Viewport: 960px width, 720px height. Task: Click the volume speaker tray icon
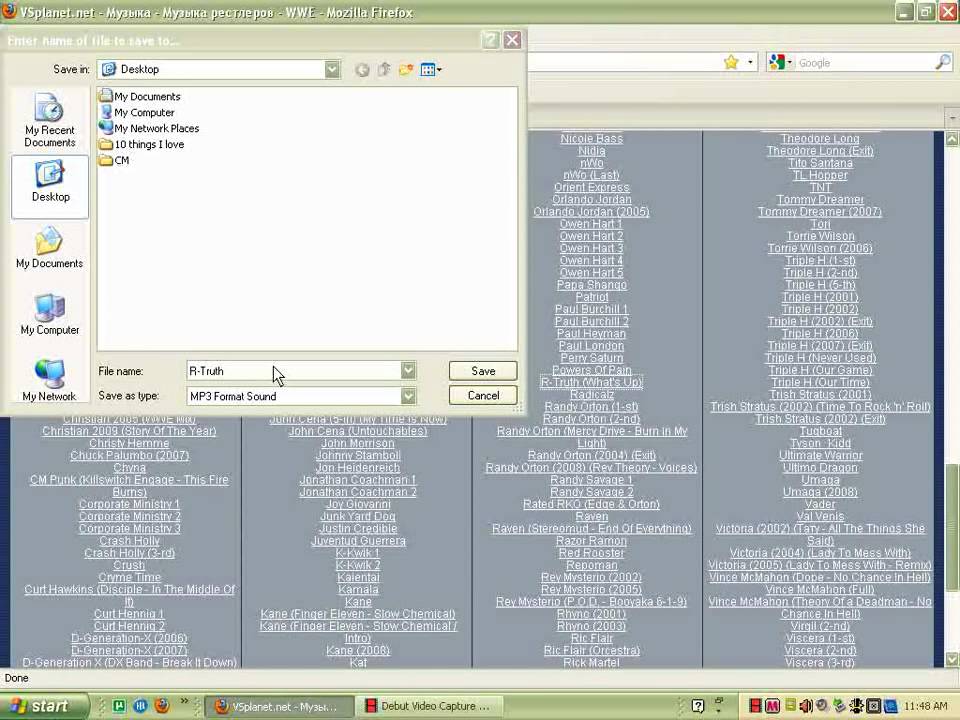point(806,706)
